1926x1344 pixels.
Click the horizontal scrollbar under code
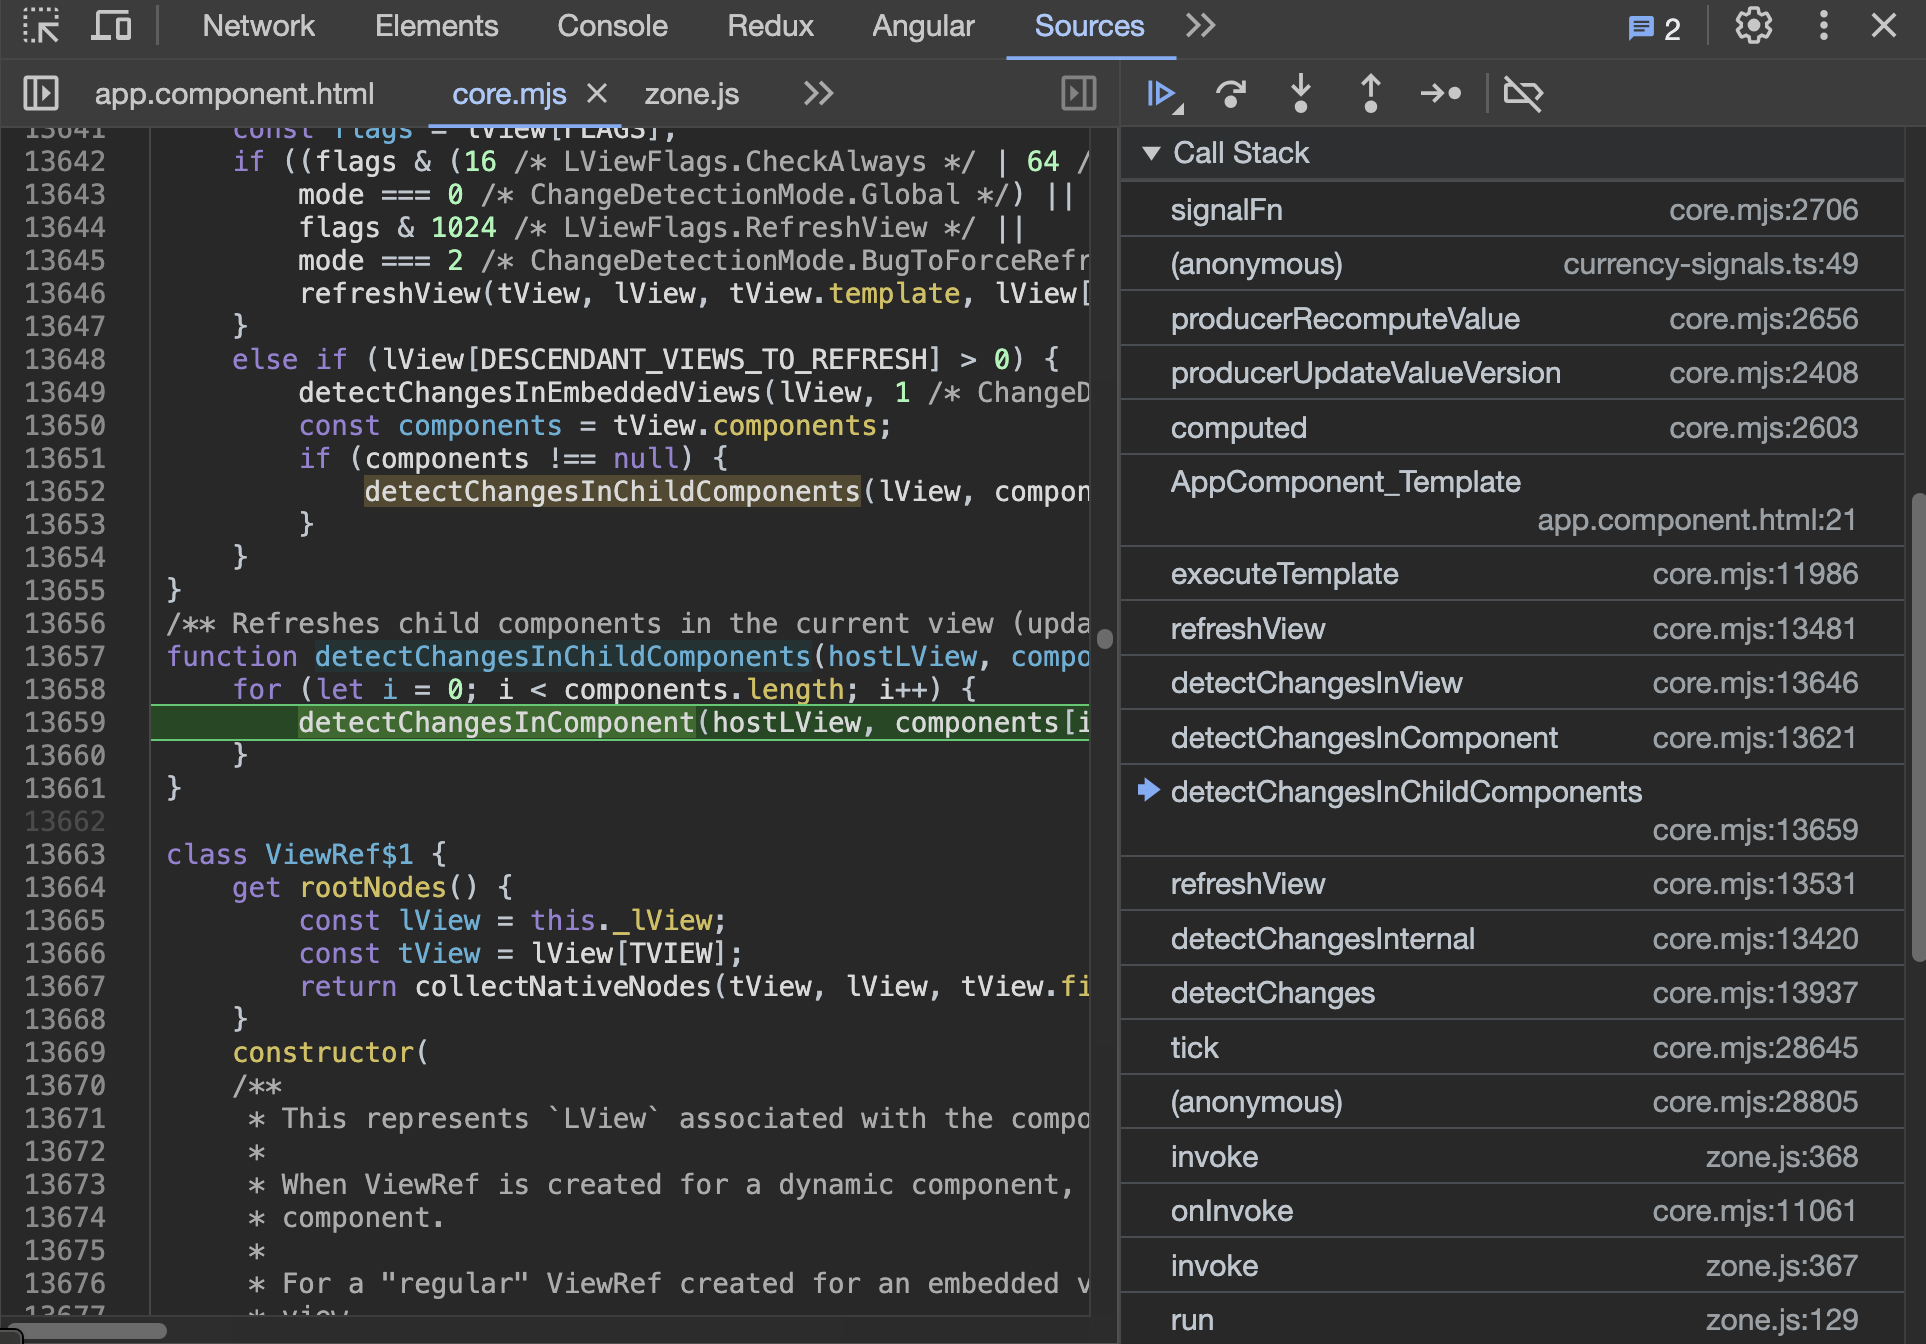coord(90,1331)
